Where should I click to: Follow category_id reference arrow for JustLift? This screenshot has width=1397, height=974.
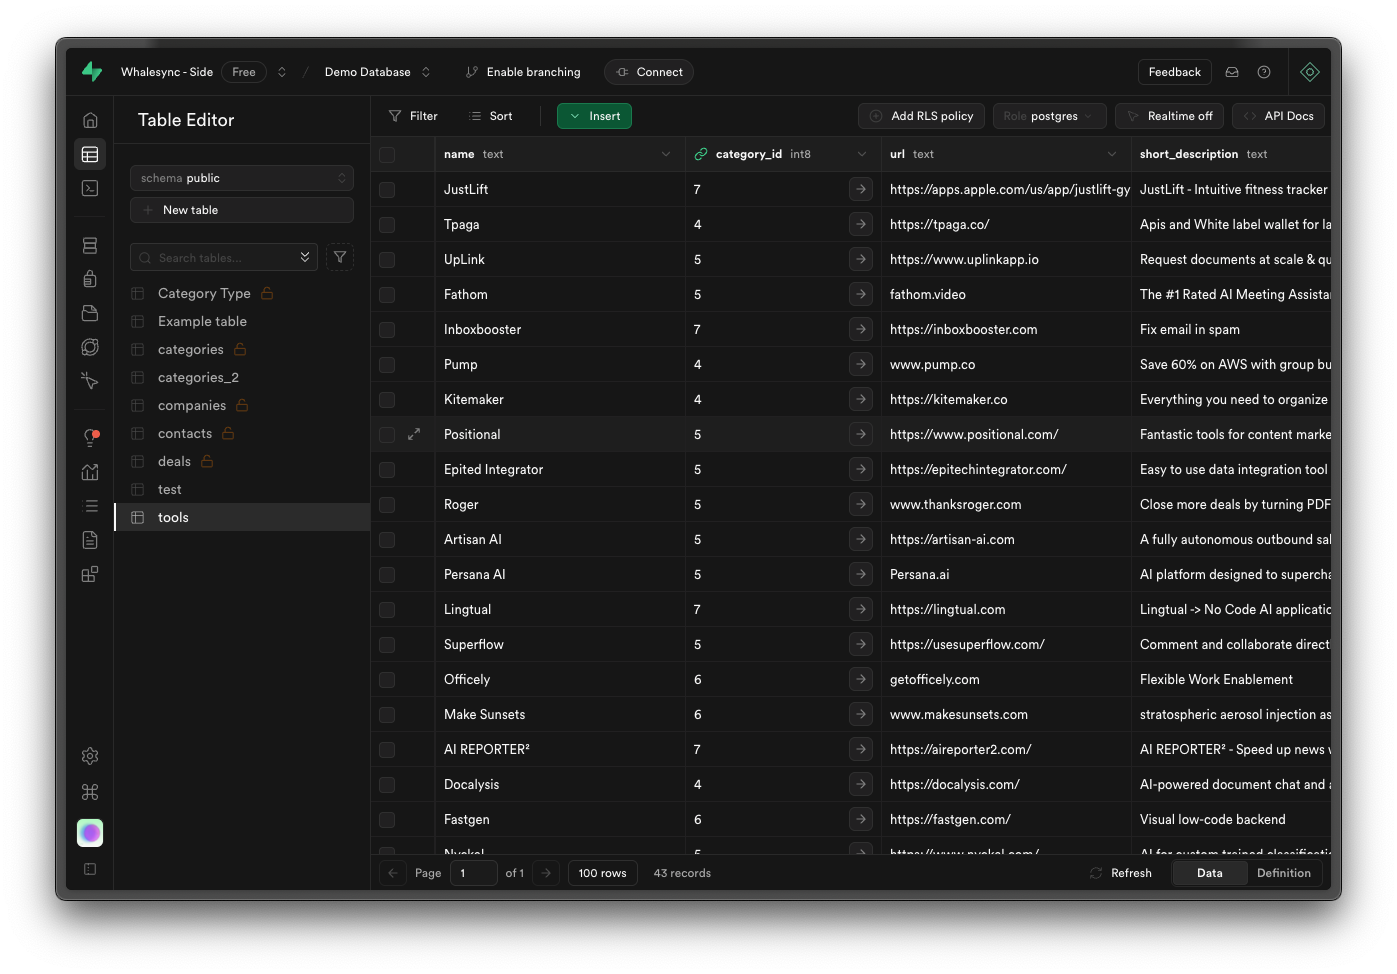pyautogui.click(x=861, y=189)
